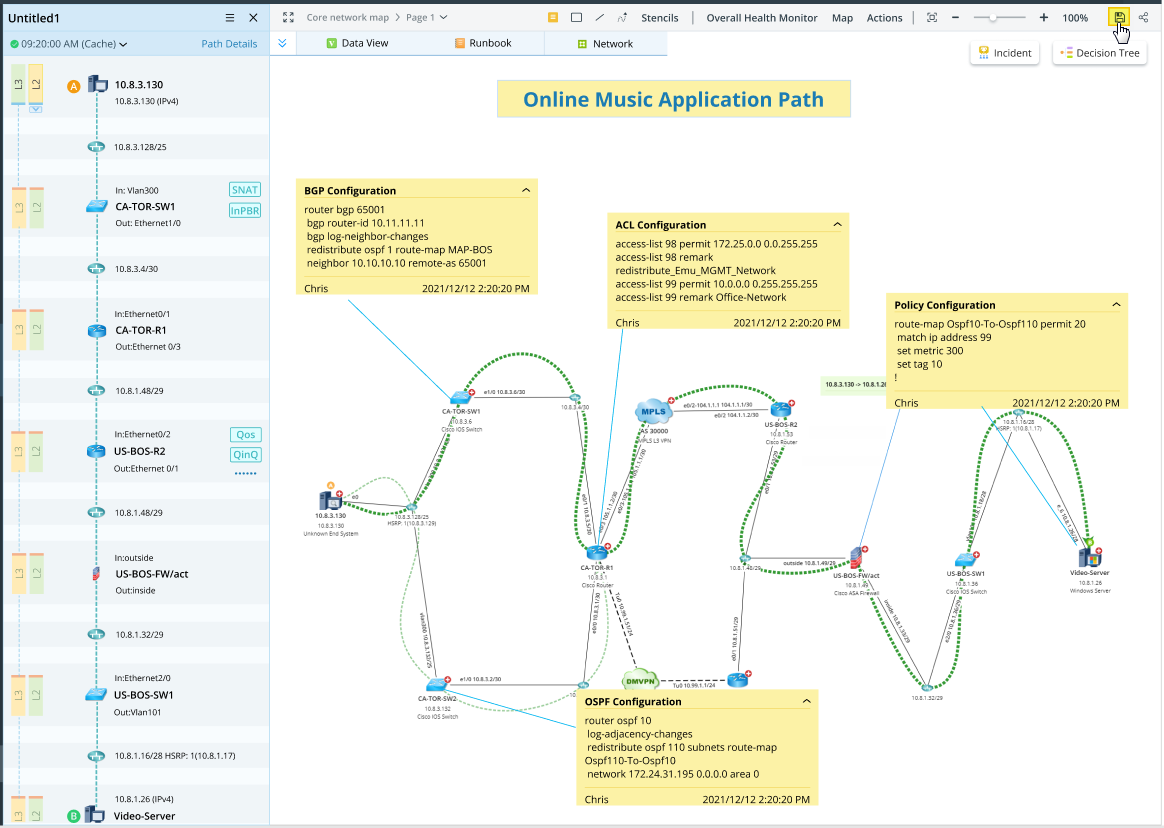Open the cache time dropdown
1164x828 pixels.
[122, 44]
